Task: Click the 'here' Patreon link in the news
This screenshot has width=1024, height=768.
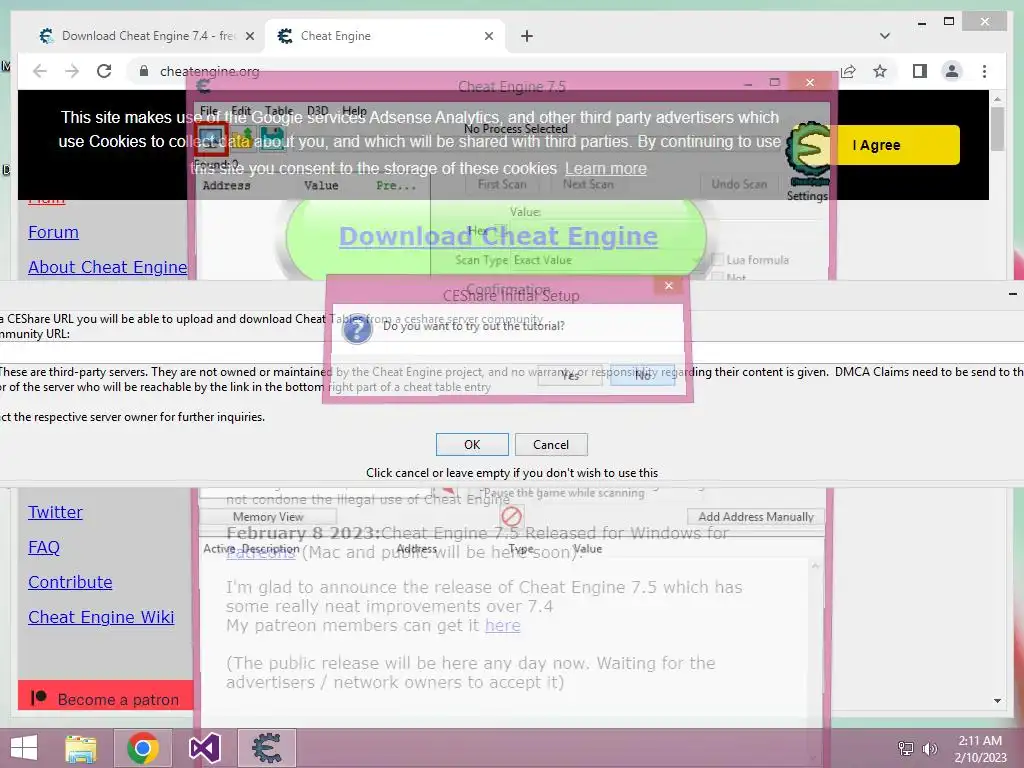Action: coord(502,626)
